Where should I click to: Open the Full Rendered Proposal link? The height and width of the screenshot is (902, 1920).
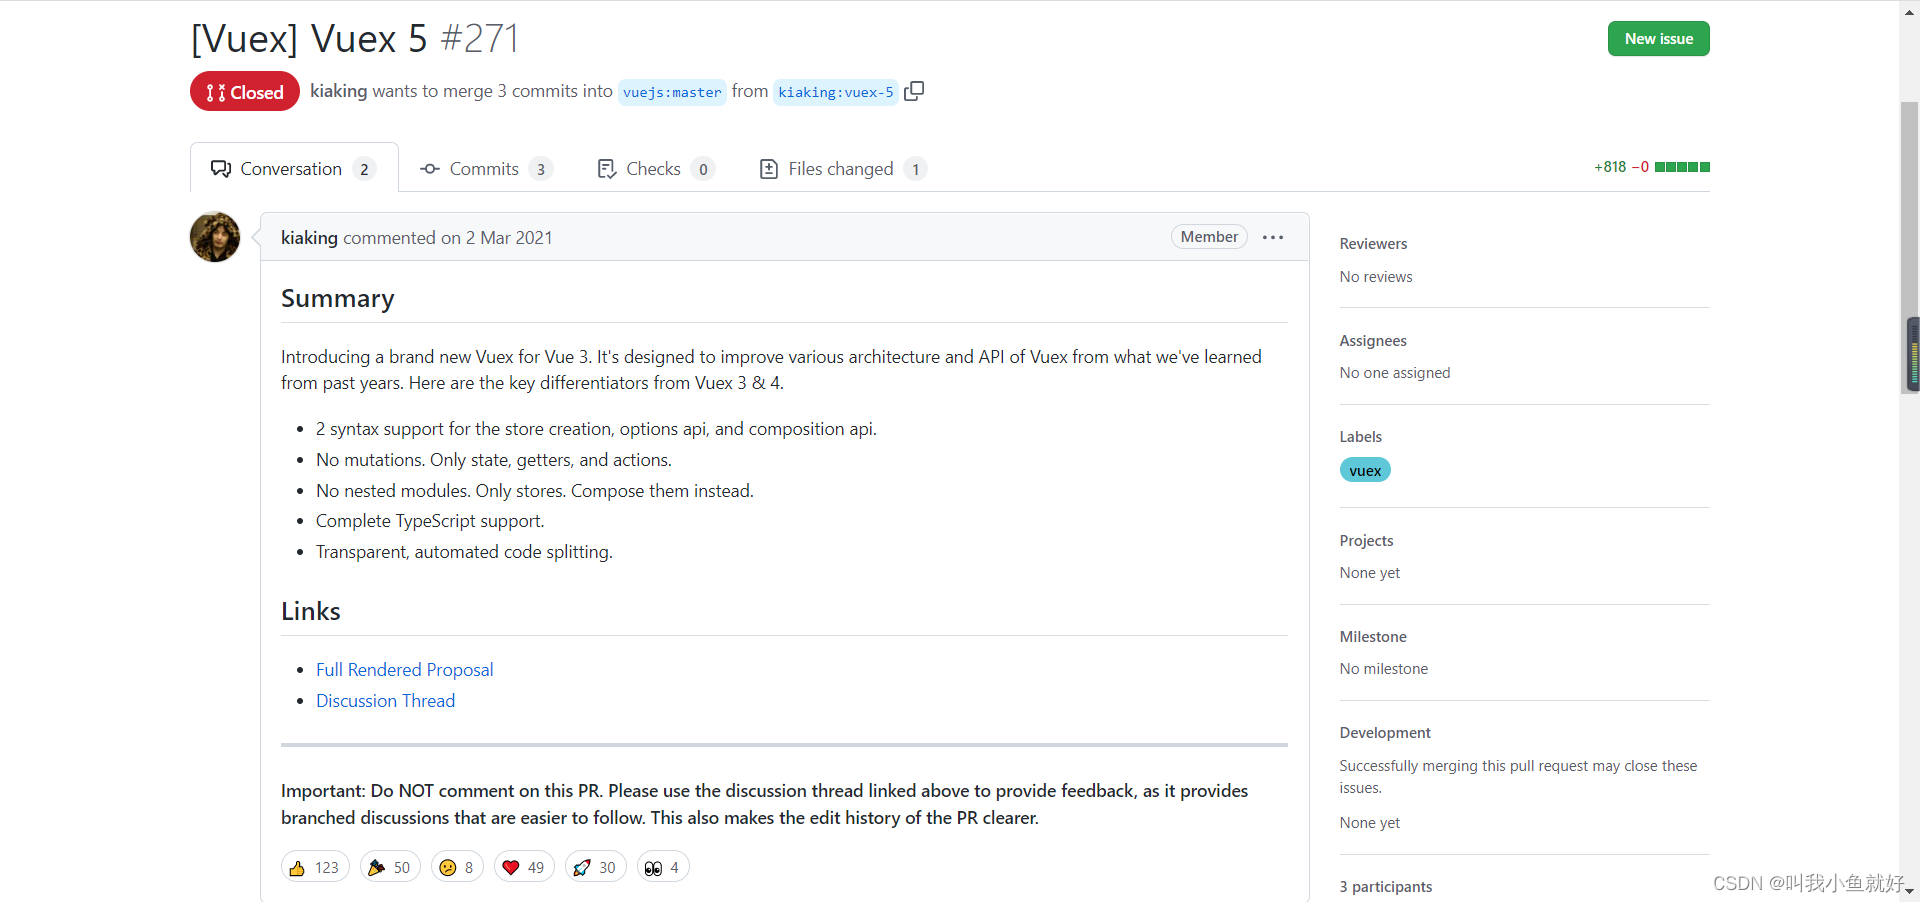point(404,670)
